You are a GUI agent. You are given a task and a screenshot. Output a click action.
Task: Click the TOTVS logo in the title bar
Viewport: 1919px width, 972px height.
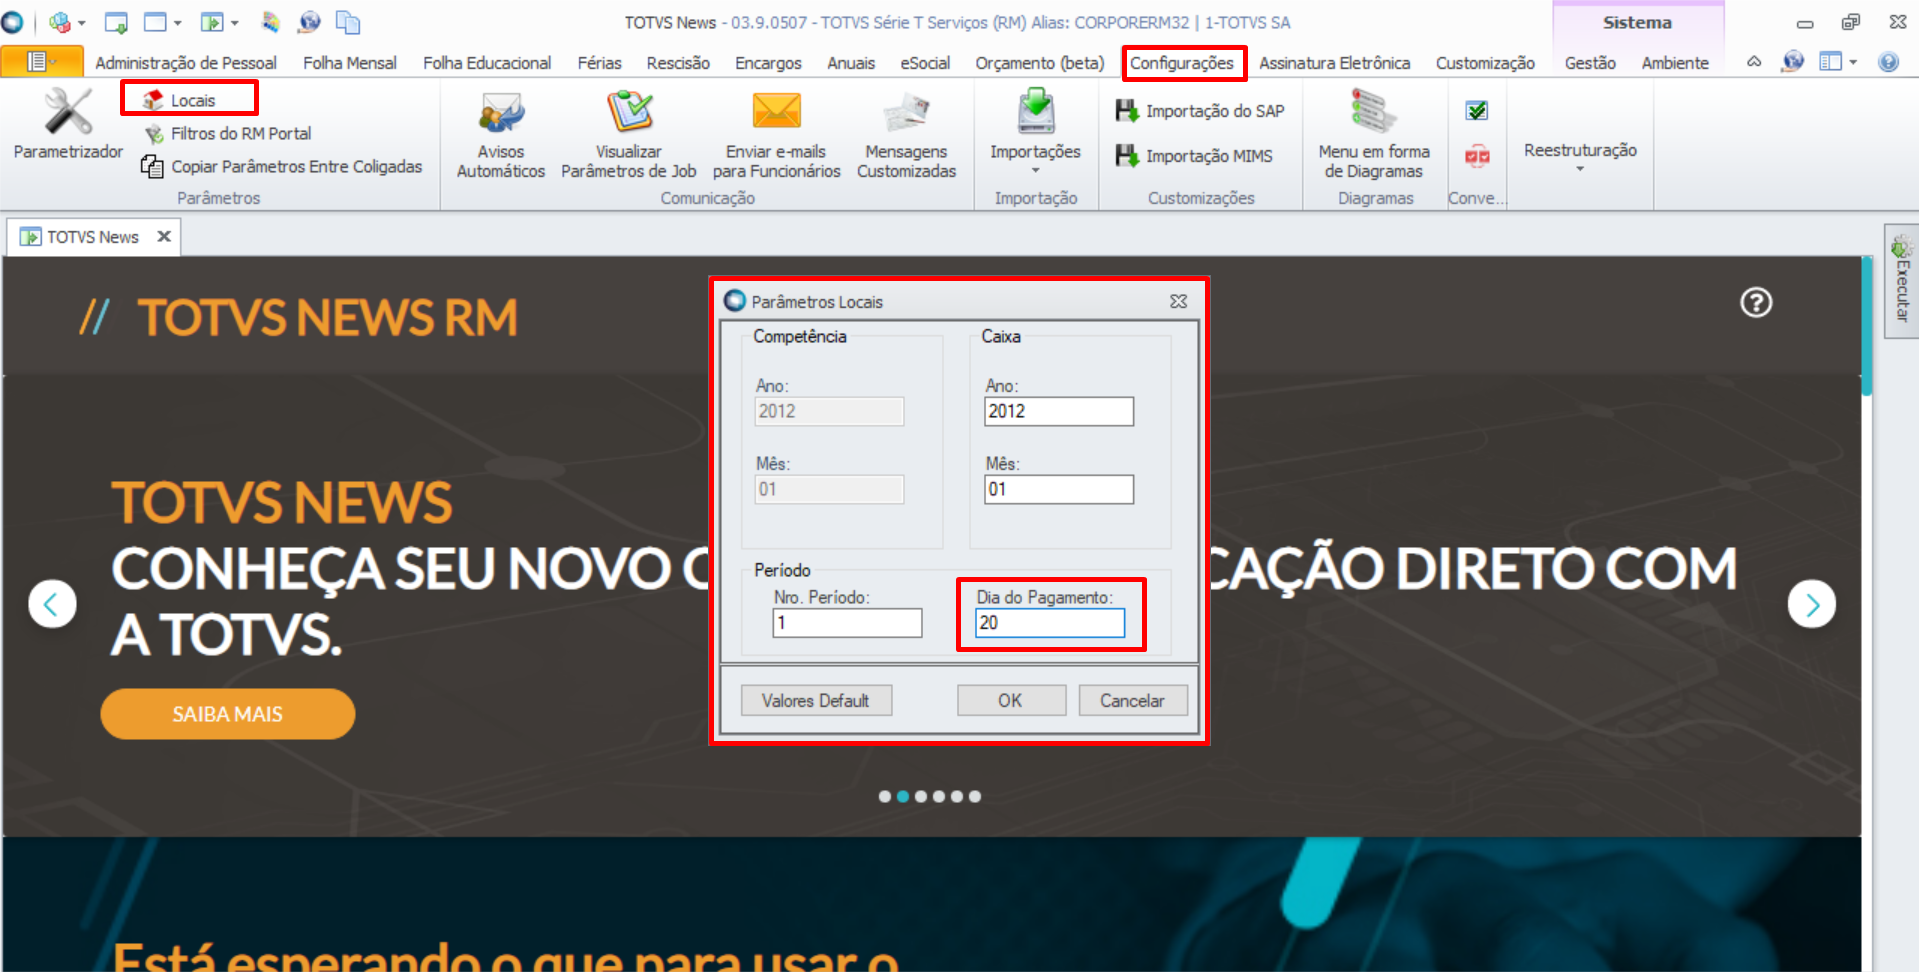tap(12, 22)
